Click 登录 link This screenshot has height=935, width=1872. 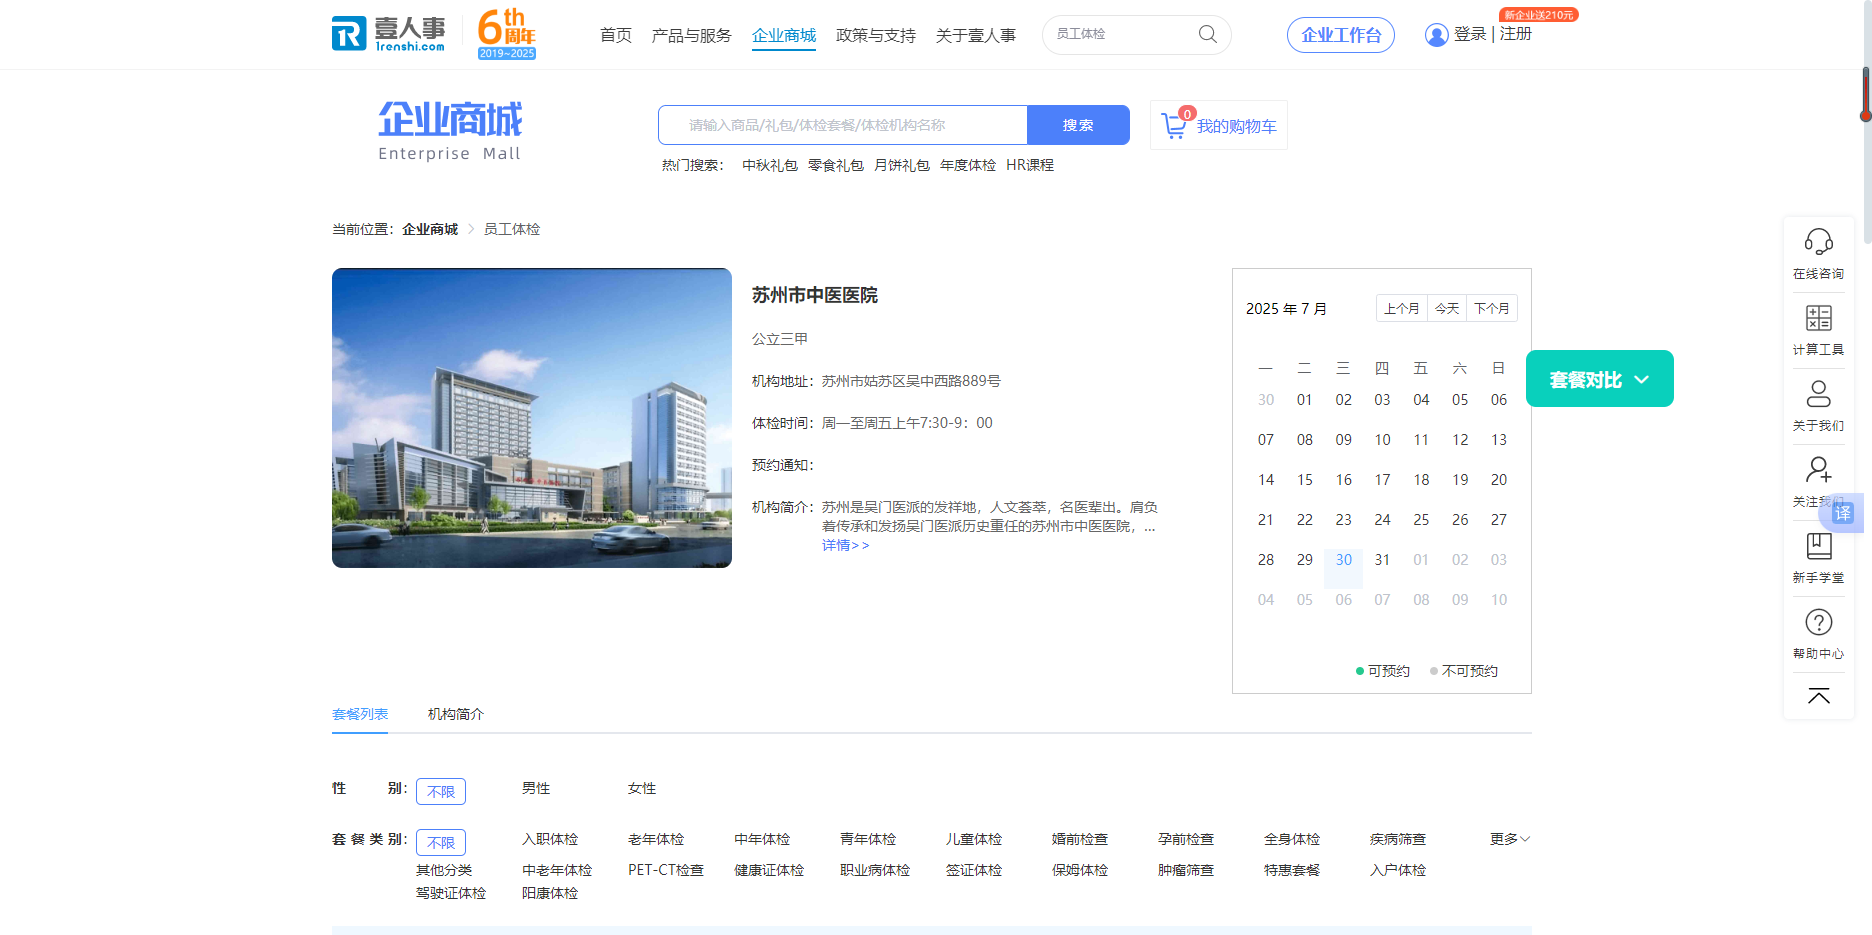tap(1470, 34)
